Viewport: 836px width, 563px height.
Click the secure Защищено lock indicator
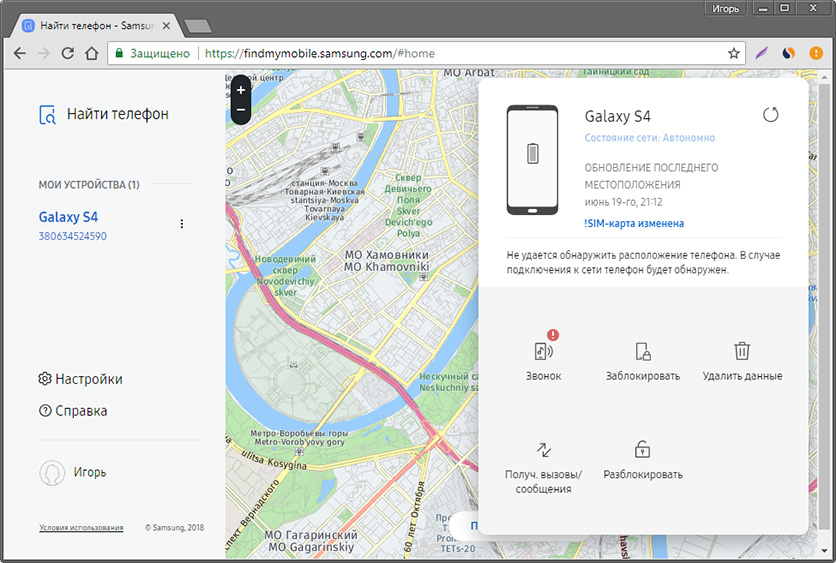152,53
